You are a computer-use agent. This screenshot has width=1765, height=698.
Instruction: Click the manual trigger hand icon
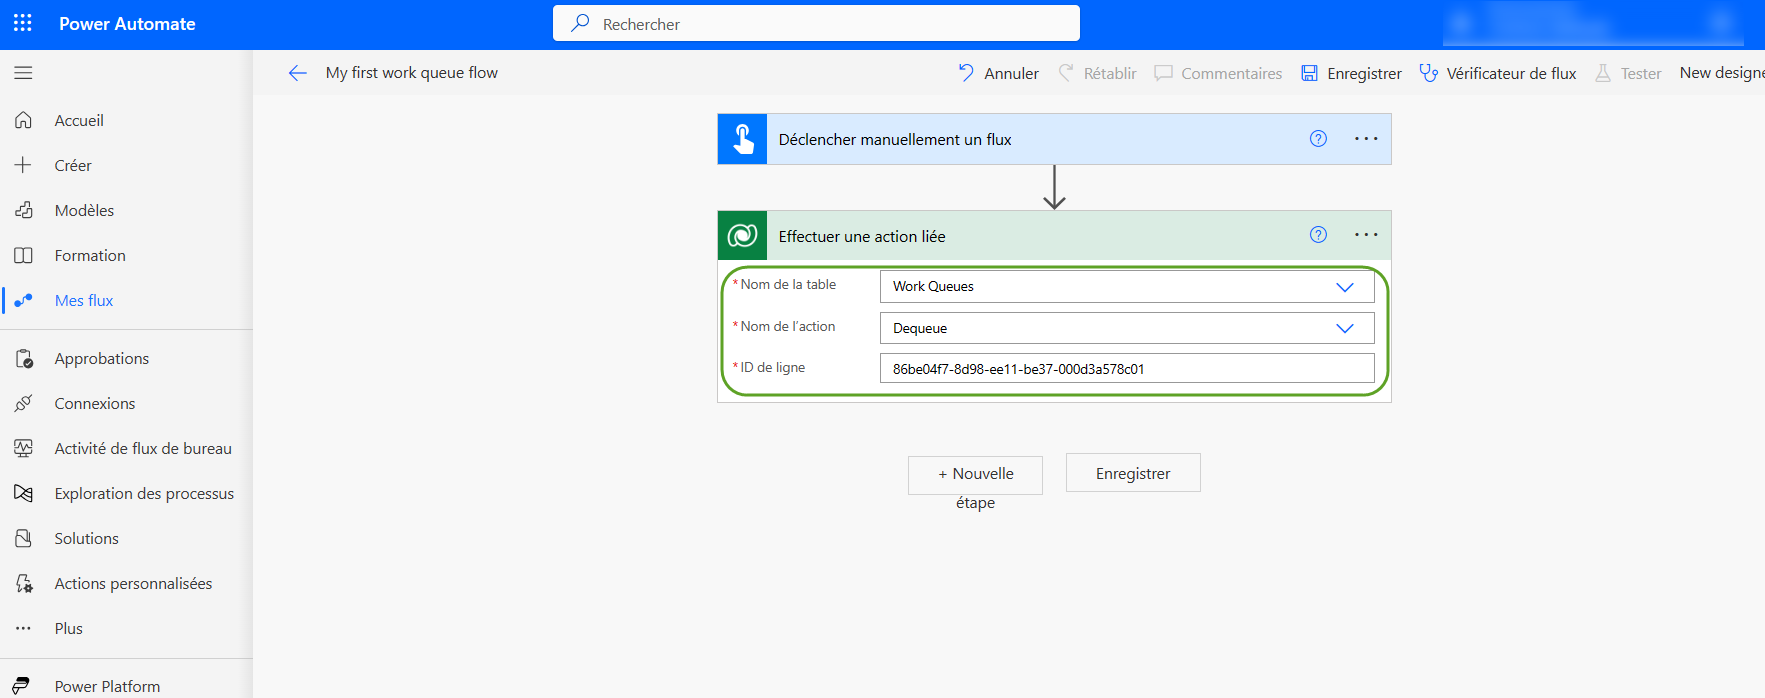(x=743, y=139)
